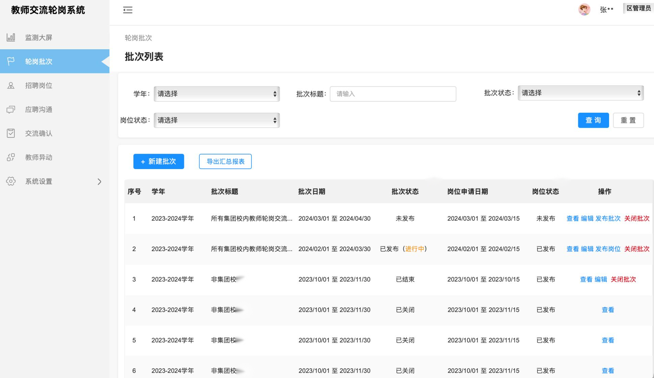Click the 批次日期 column header
The height and width of the screenshot is (378, 654).
312,192
